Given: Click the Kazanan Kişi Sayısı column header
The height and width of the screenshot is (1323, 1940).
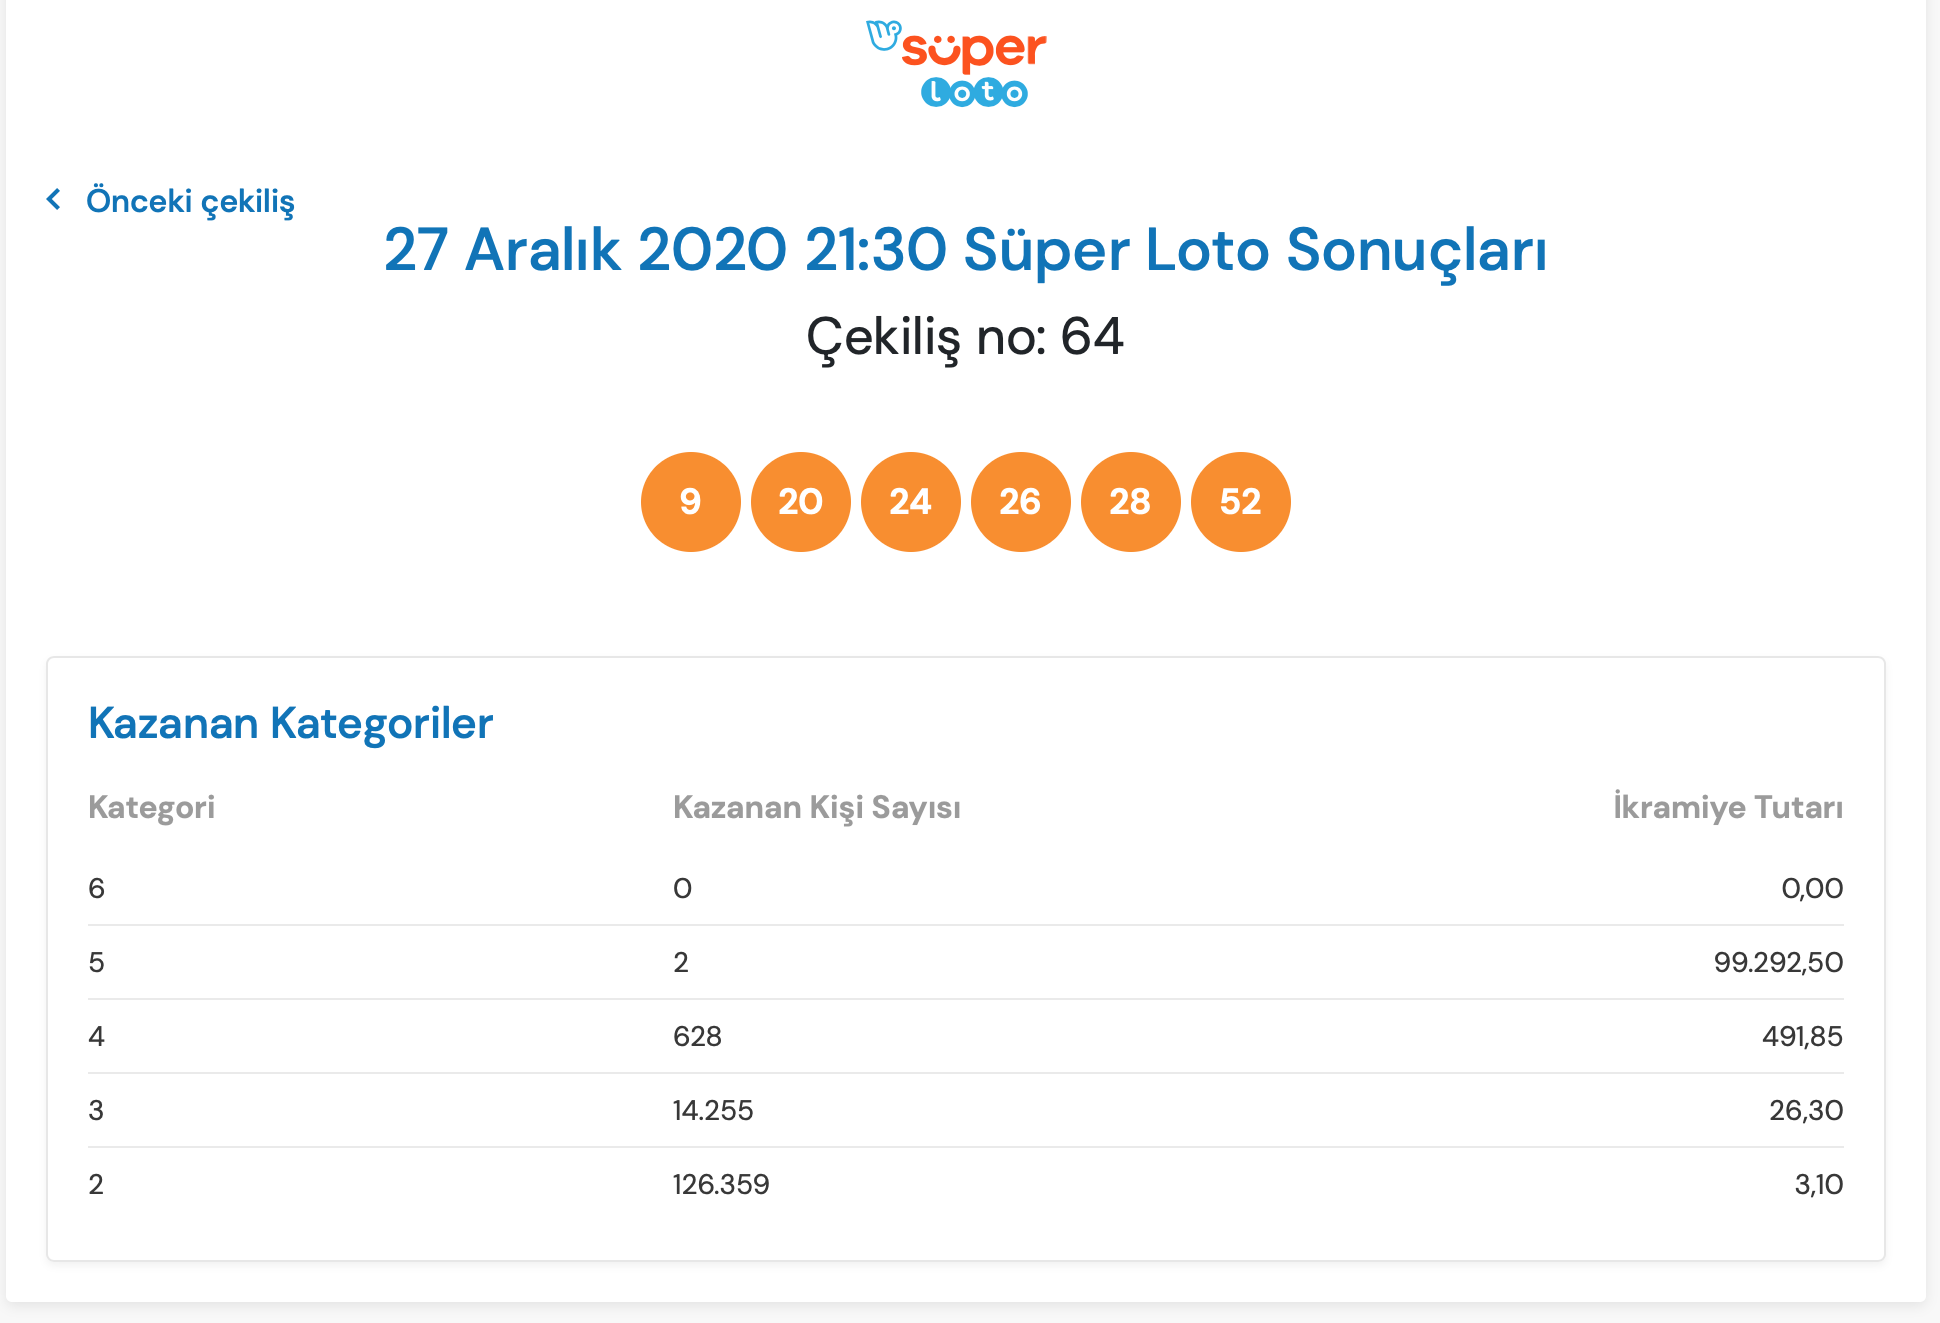Looking at the screenshot, I should coord(816,807).
